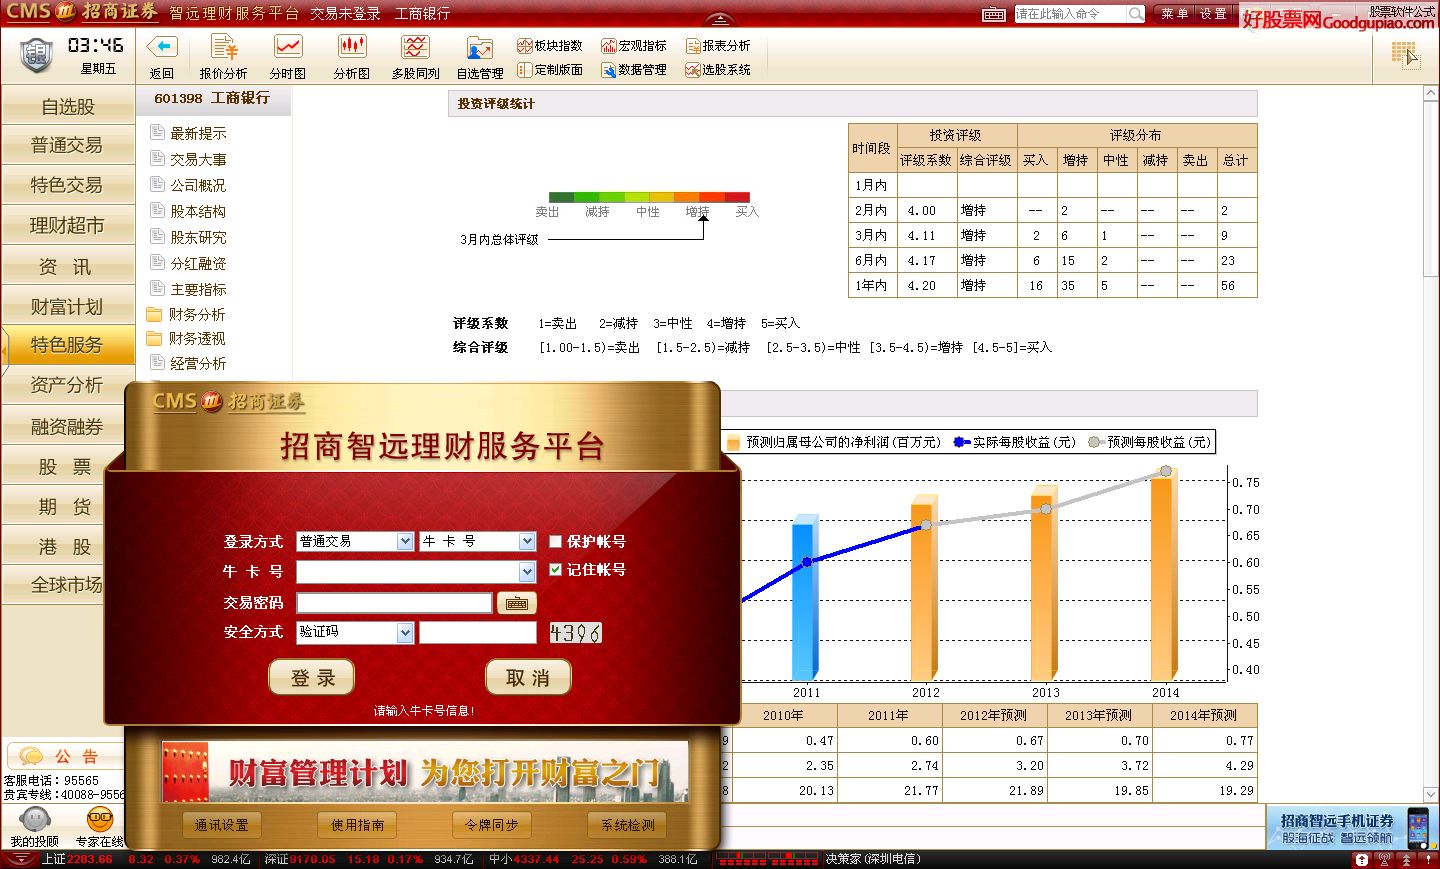Expand 安全方式 验证码 dropdown
1440x869 pixels.
click(x=405, y=633)
